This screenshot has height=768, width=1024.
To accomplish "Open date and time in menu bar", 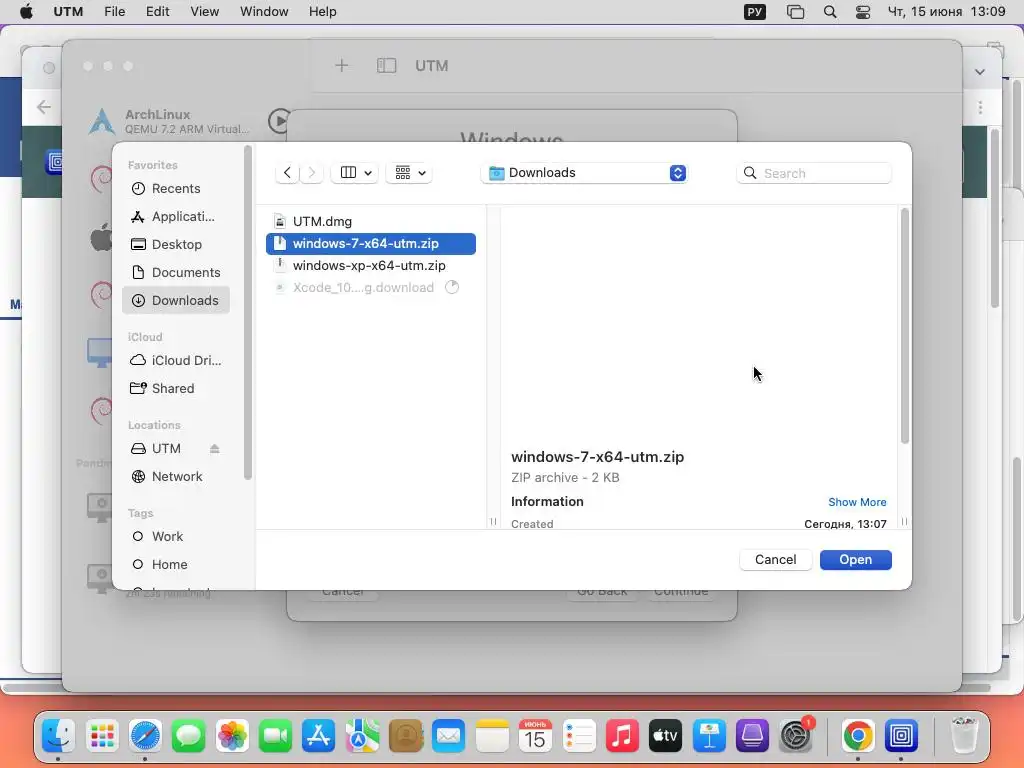I will (946, 12).
